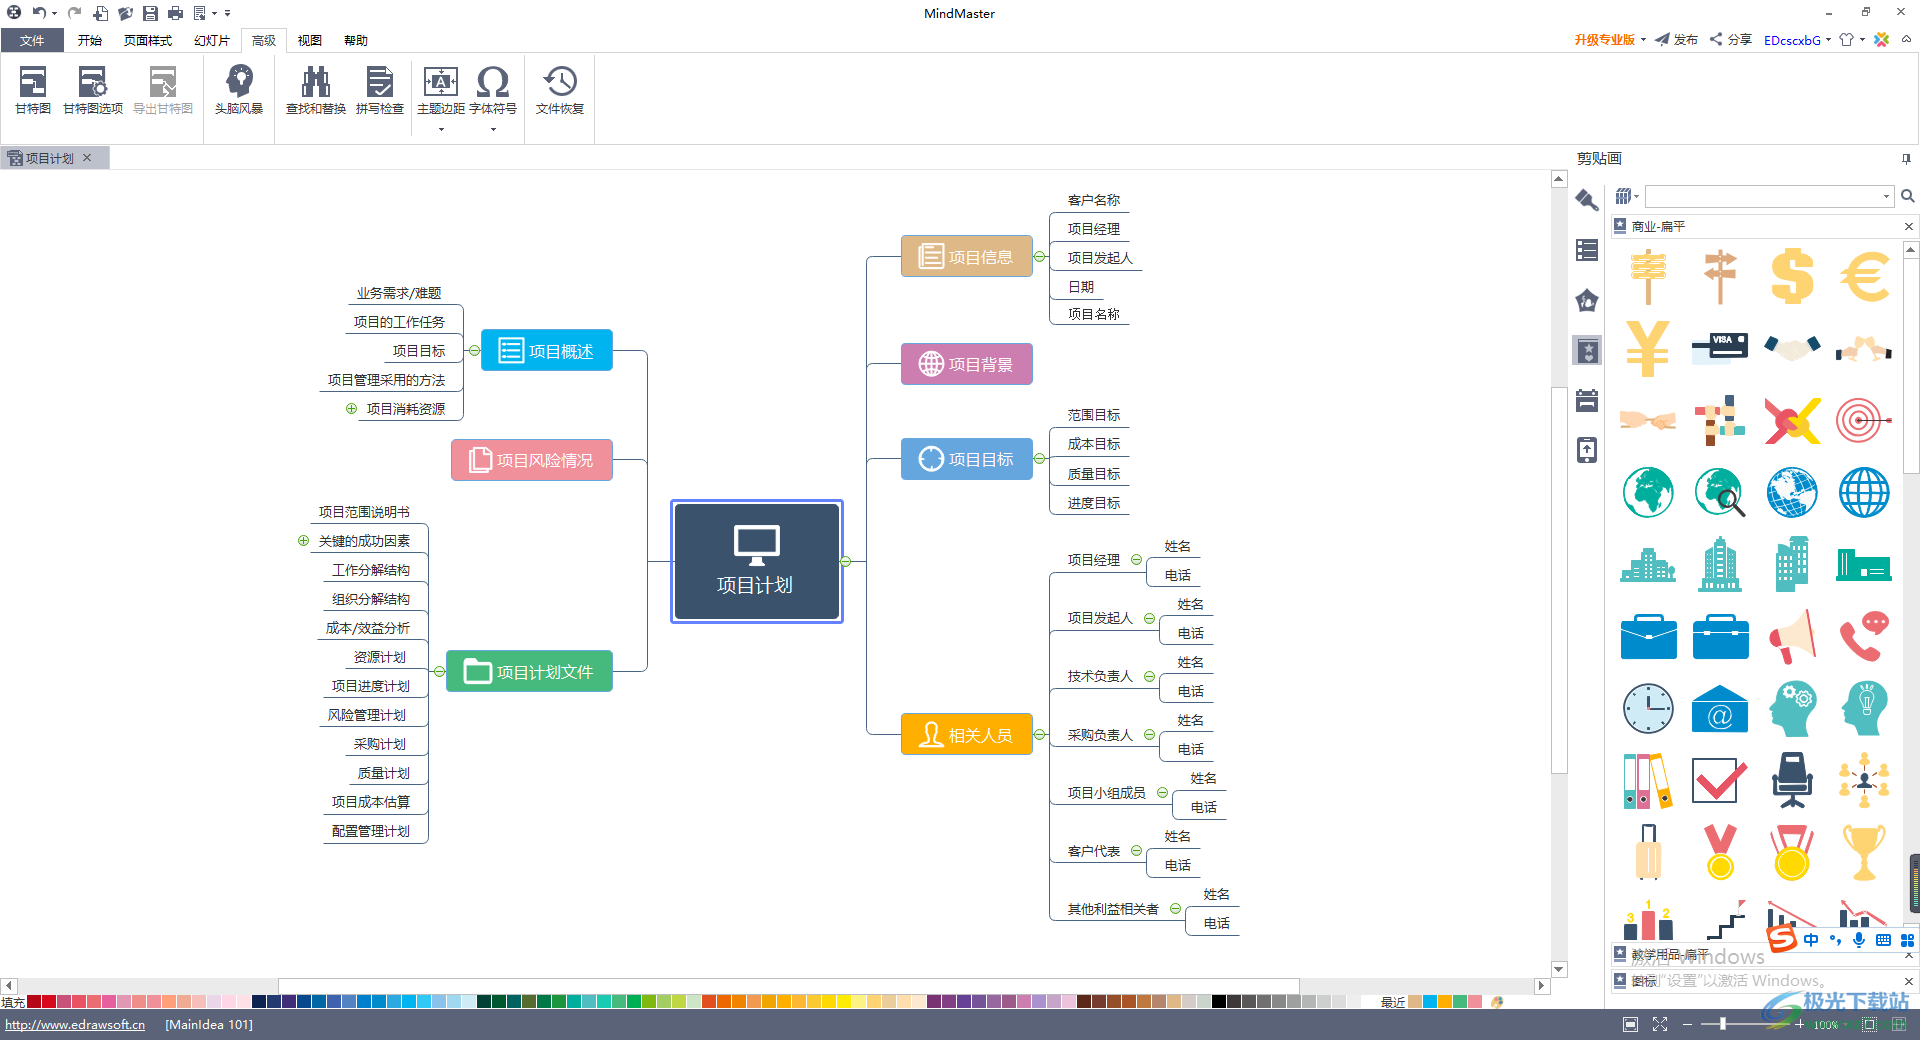Select the yen sign clipart
The width and height of the screenshot is (1920, 1040).
[x=1648, y=348]
